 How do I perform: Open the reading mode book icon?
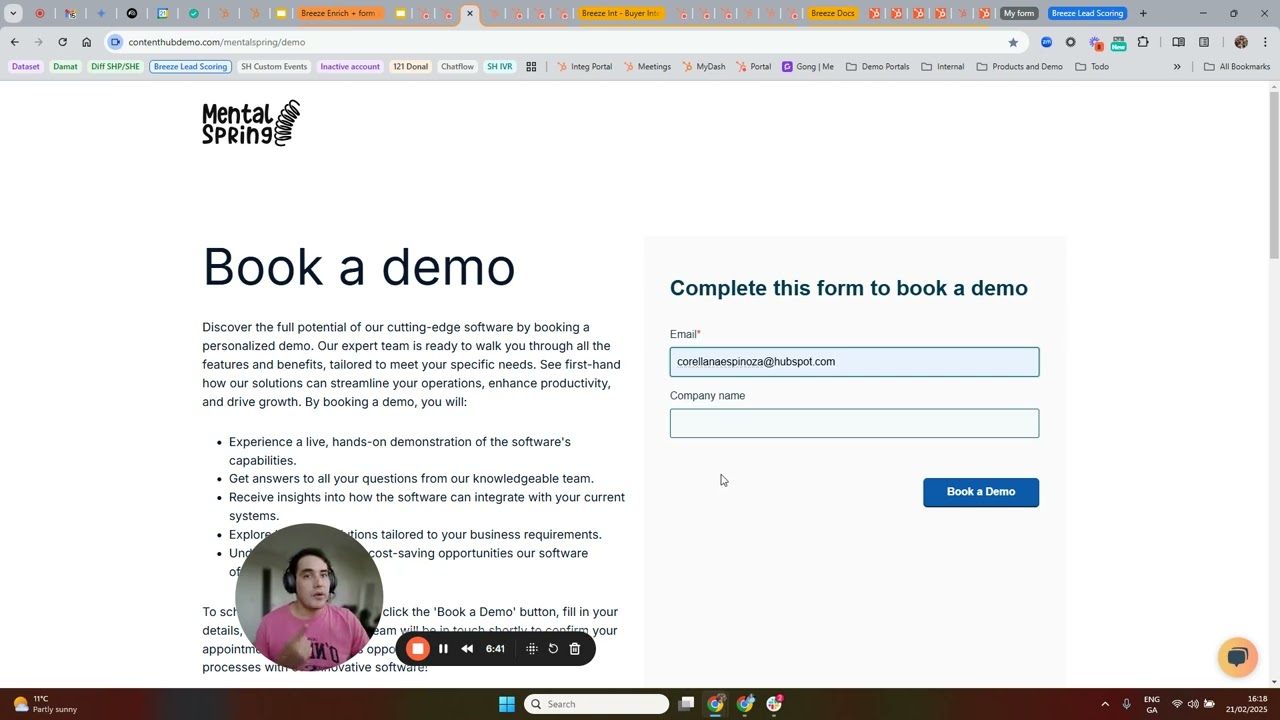pyautogui.click(x=1178, y=42)
